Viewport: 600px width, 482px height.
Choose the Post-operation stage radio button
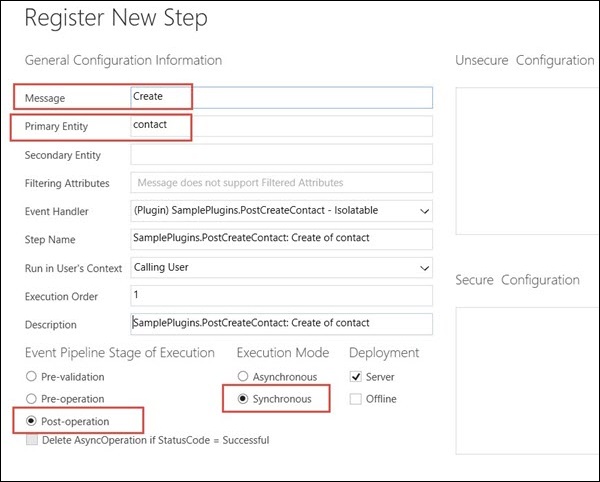tap(30, 421)
